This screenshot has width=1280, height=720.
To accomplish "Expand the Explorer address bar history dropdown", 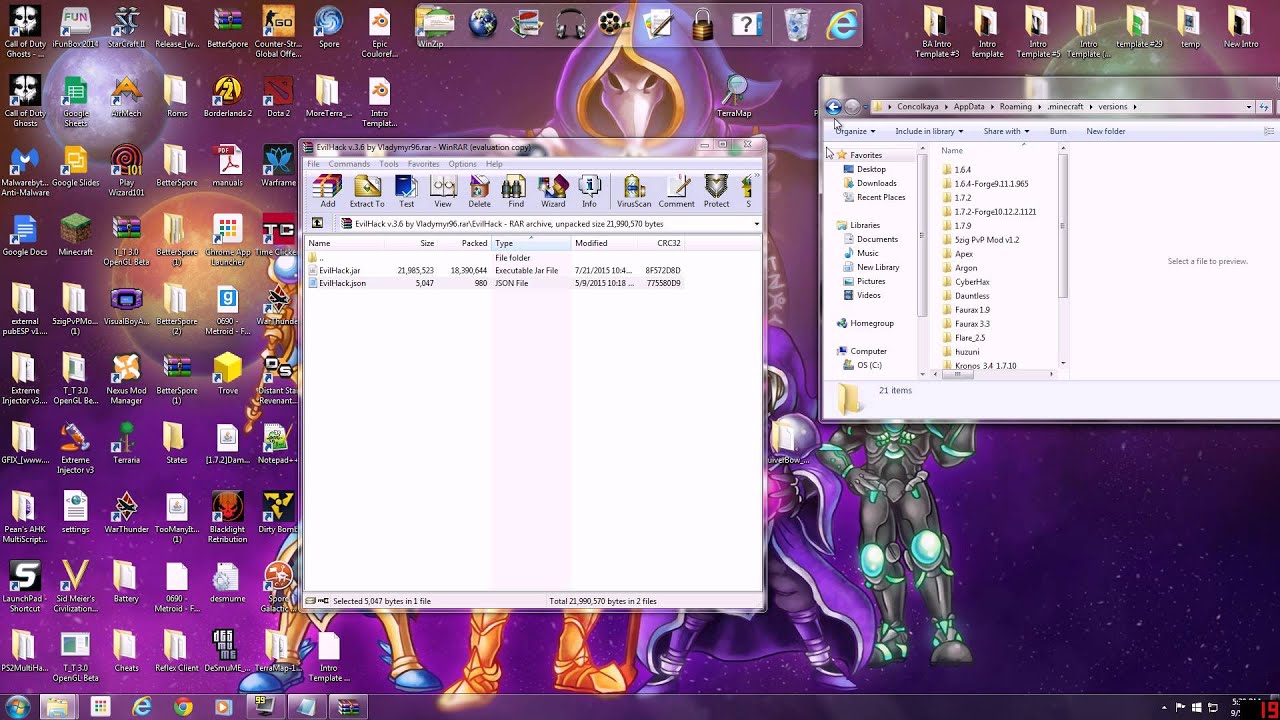I will [x=1248, y=107].
